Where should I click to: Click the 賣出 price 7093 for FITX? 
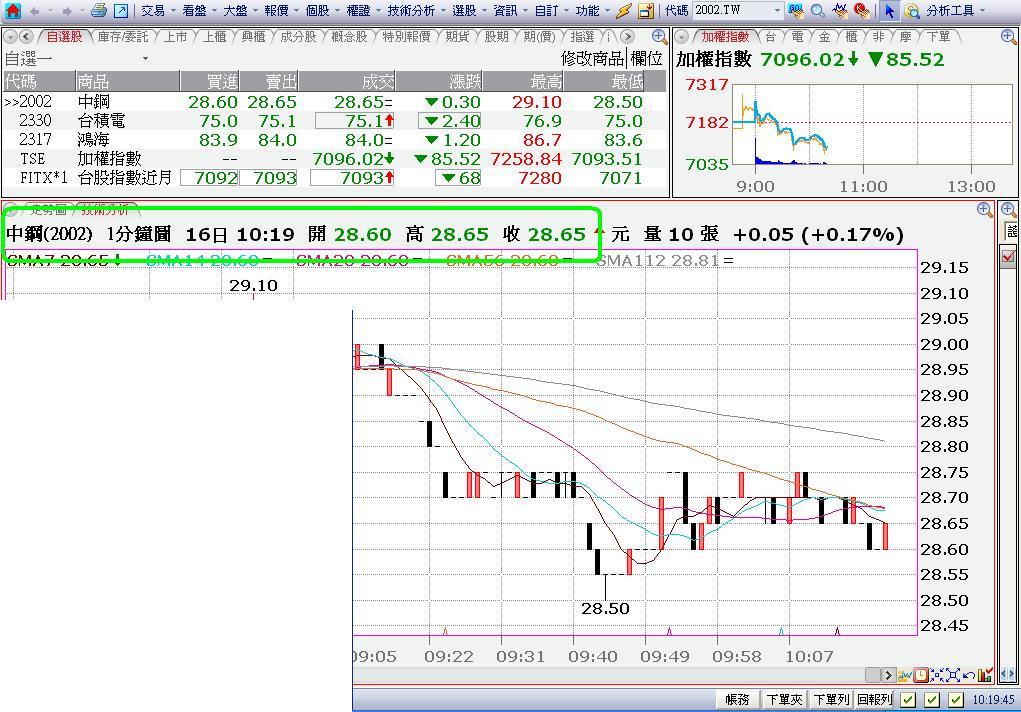click(268, 178)
